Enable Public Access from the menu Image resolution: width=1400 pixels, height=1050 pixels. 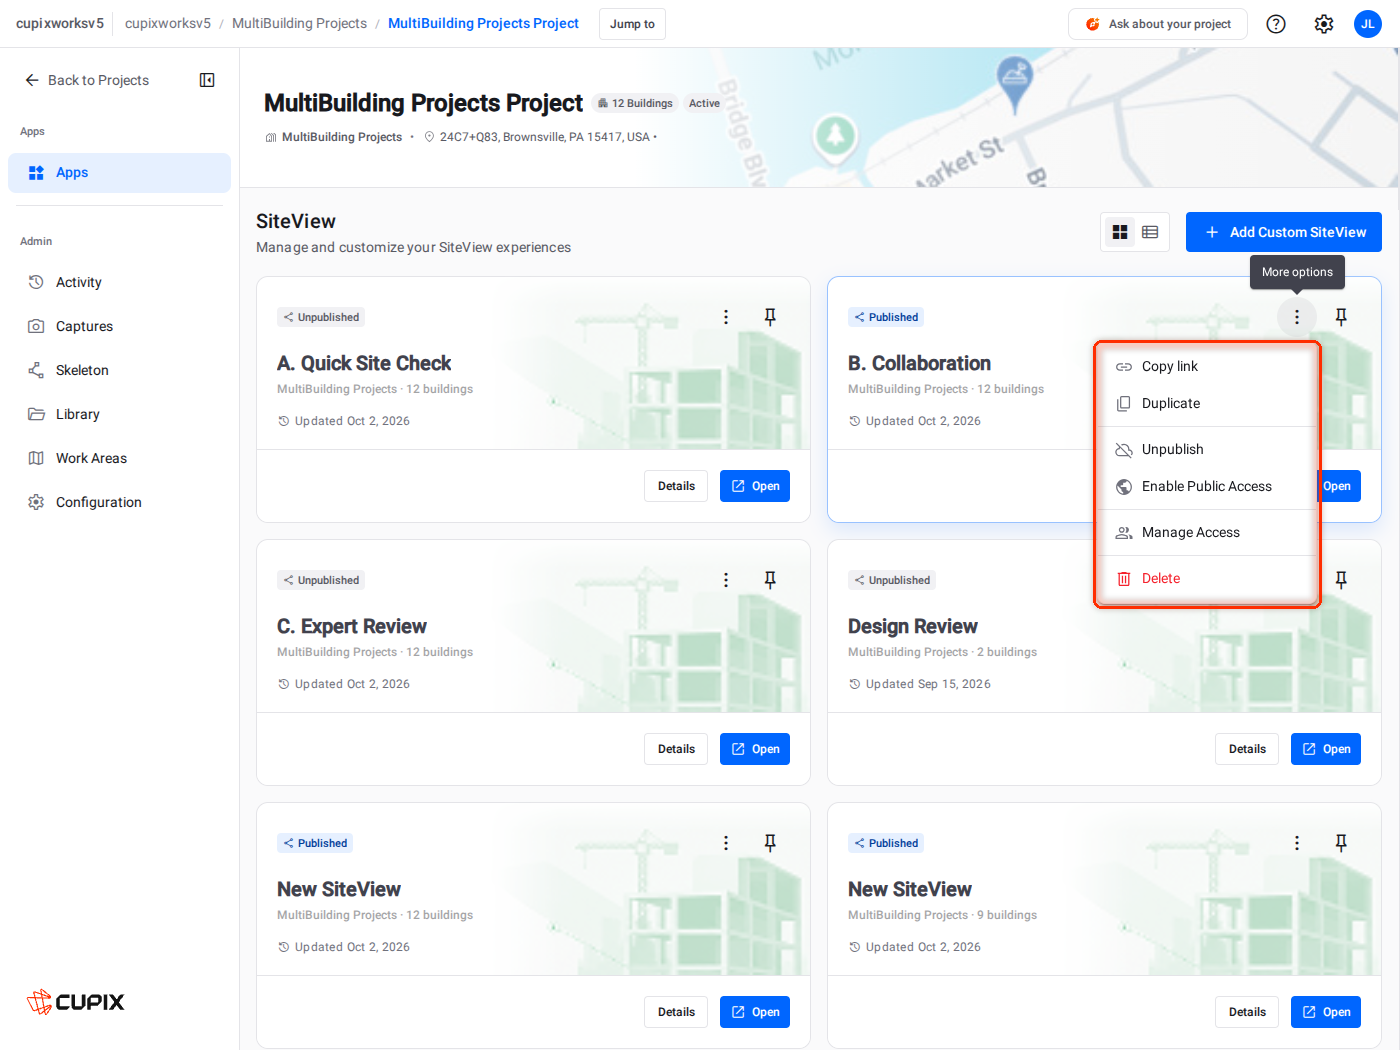pos(1208,487)
